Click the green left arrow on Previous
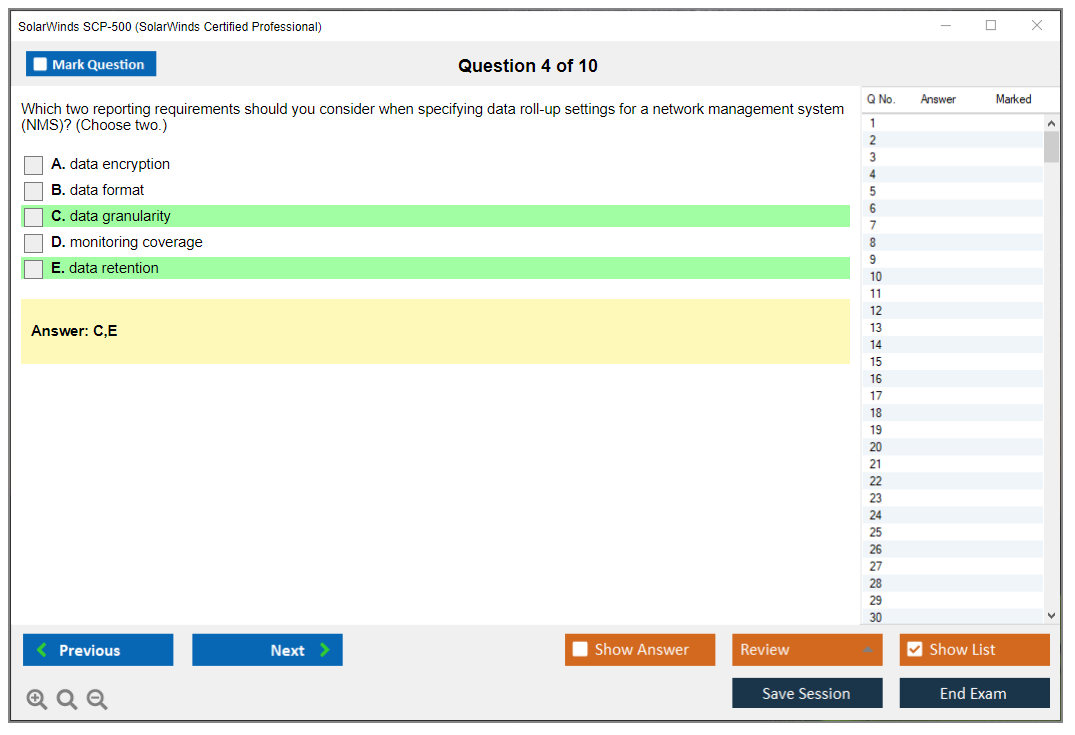The height and width of the screenshot is (735, 1075). [x=42, y=650]
